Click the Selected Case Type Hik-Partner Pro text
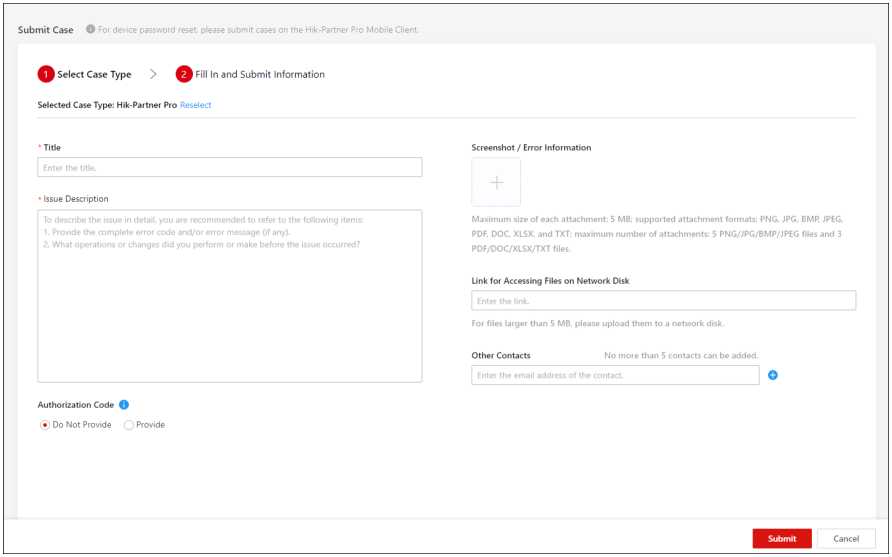 pos(107,105)
